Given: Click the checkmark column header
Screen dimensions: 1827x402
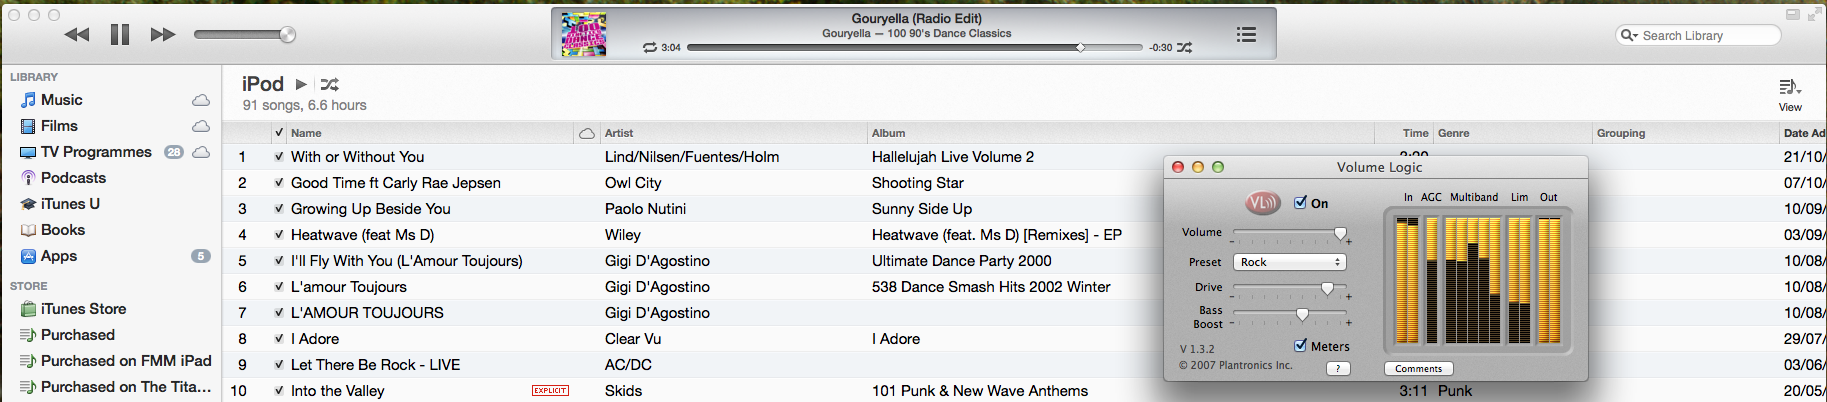Looking at the screenshot, I should (x=279, y=133).
